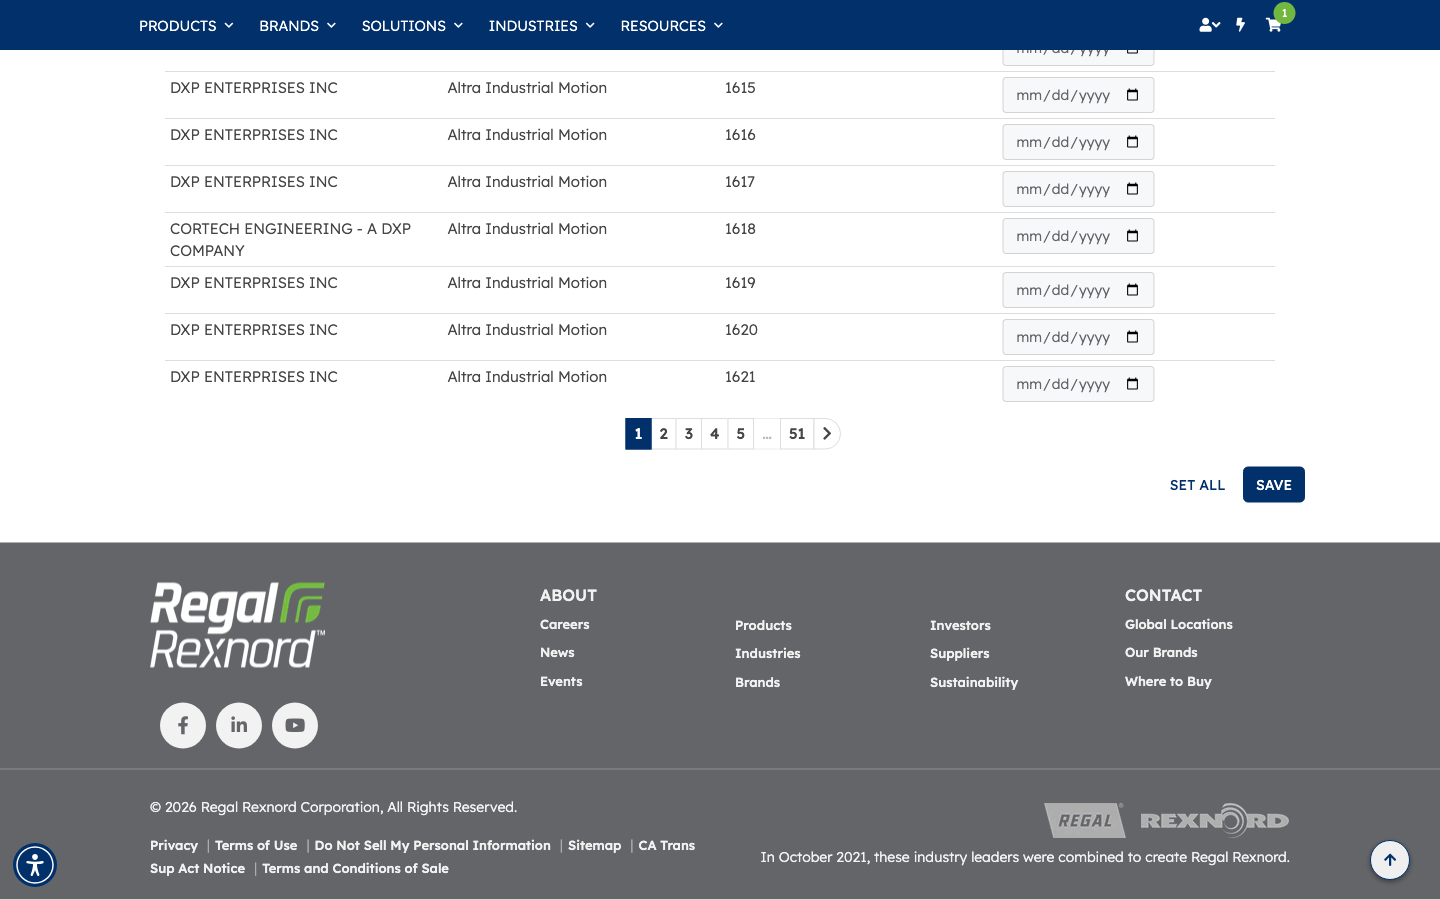The width and height of the screenshot is (1440, 900).
Task: Click the Regal Rexnord footer logo
Action: [237, 625]
